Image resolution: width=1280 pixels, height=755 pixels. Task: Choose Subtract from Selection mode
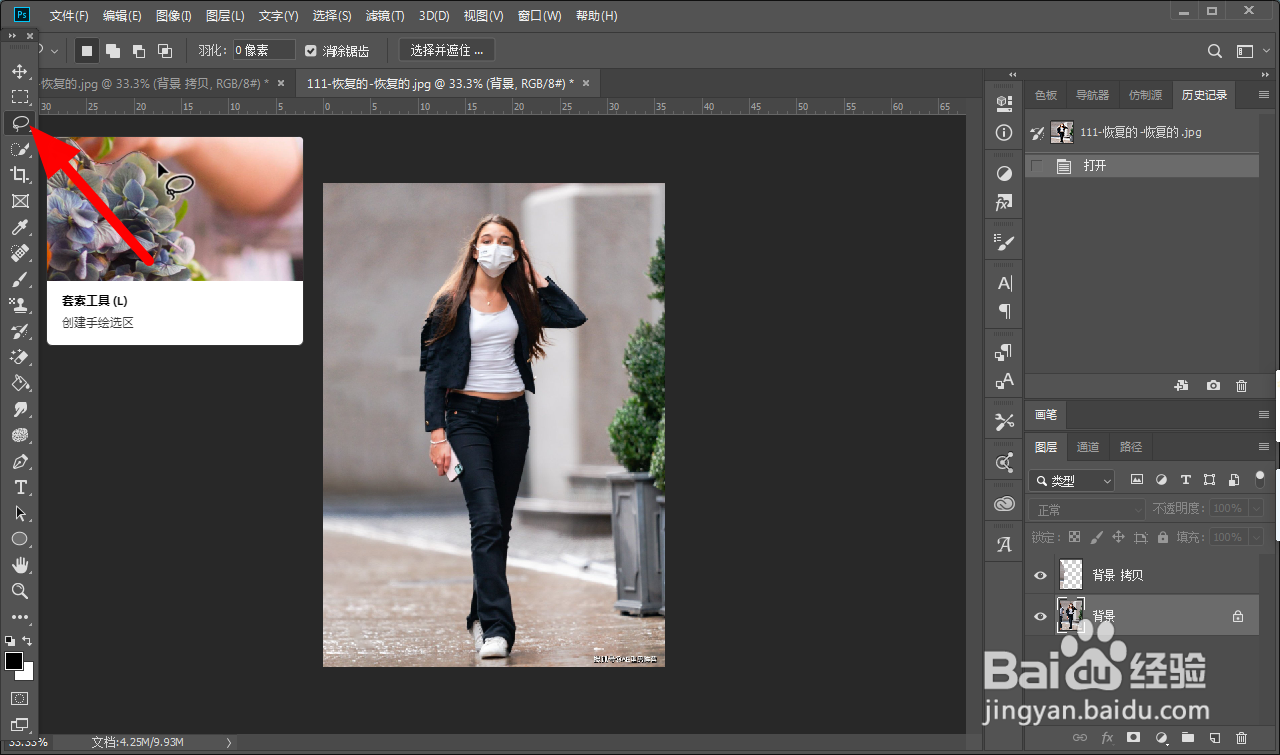[x=139, y=50]
